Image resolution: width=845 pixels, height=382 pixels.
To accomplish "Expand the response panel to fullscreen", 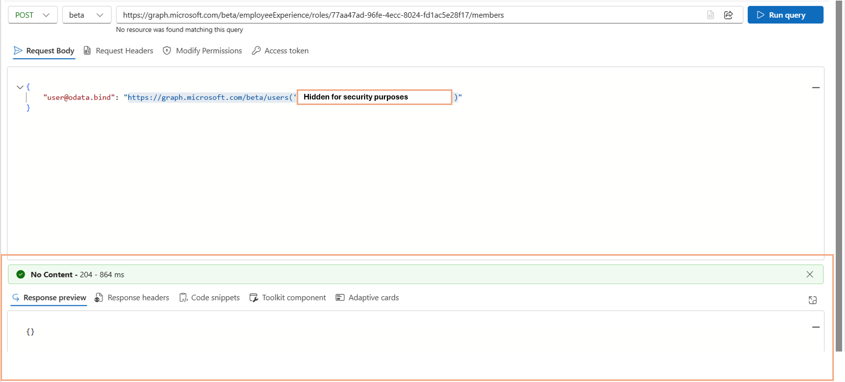I will pos(813,300).
